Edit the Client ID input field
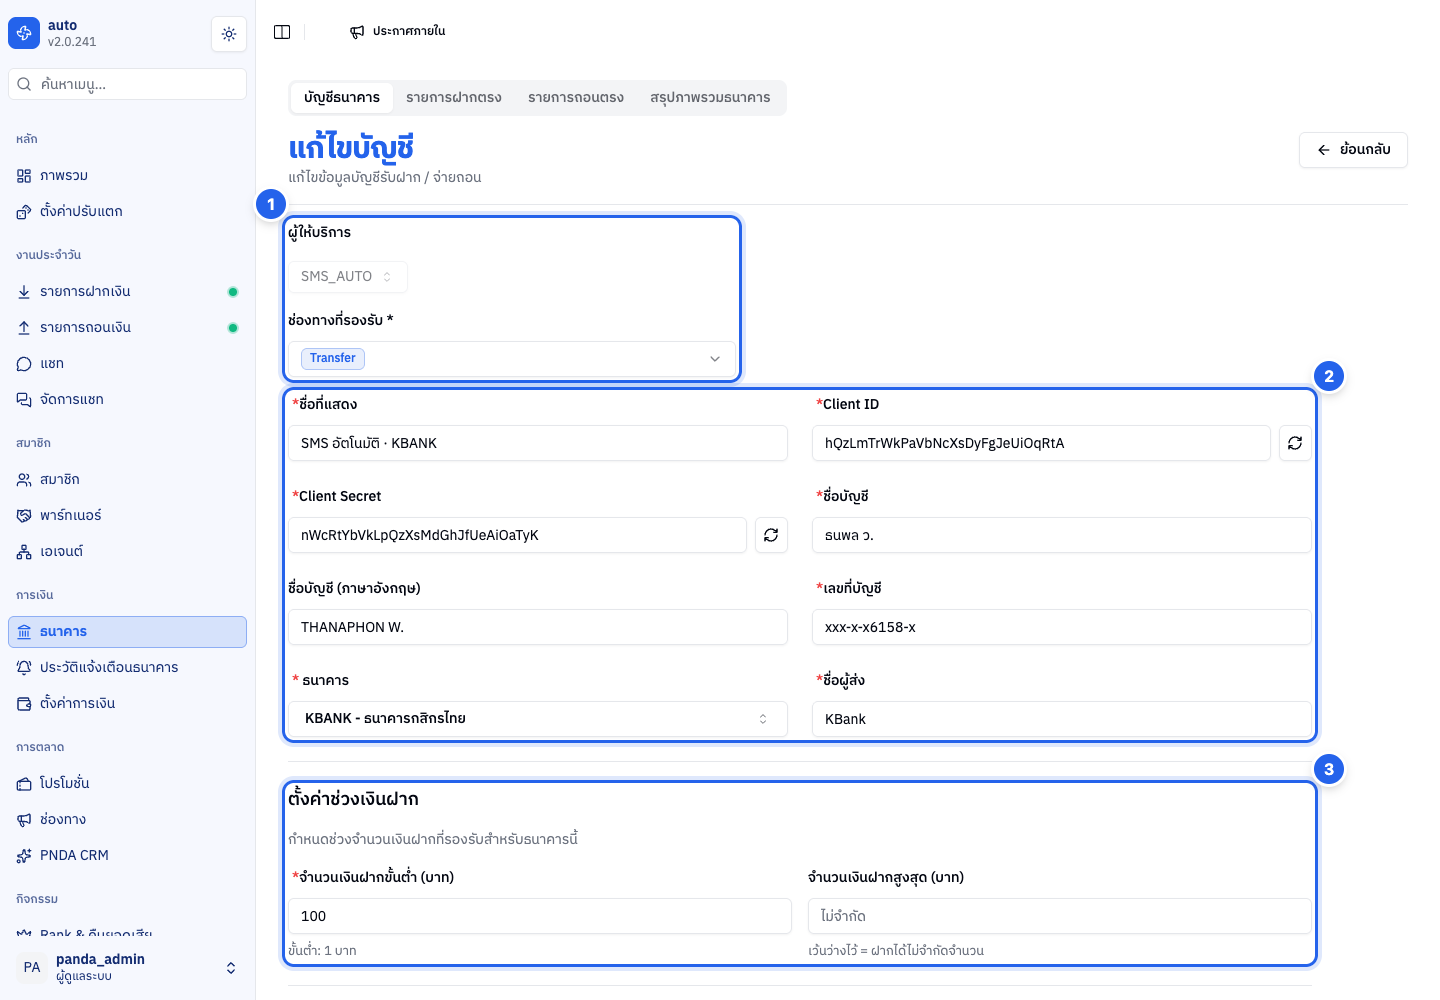This screenshot has height=1000, width=1440. pyautogui.click(x=1041, y=443)
